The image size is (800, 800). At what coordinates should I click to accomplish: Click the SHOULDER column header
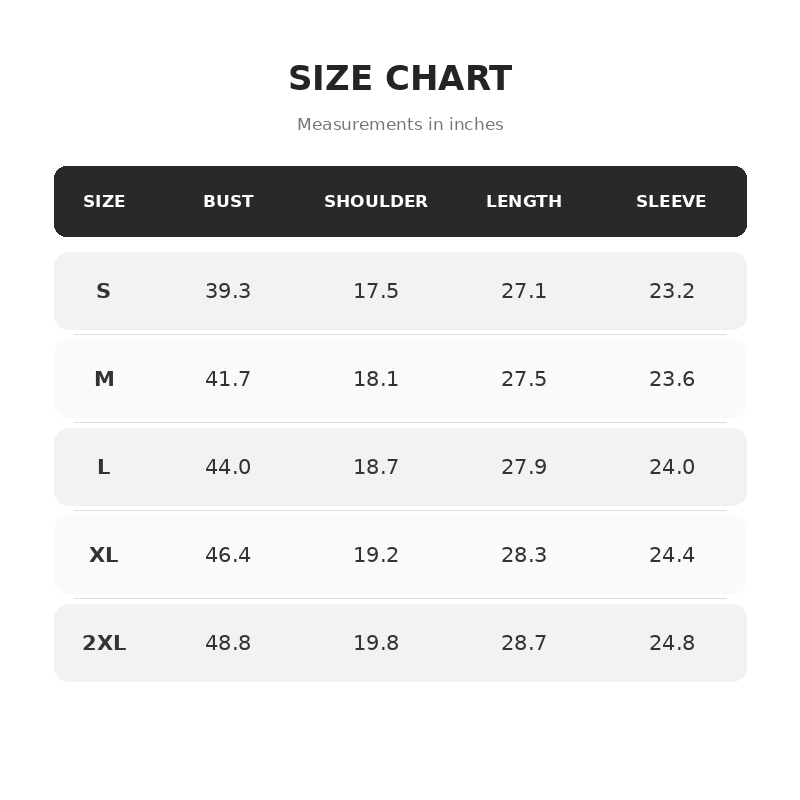pos(376,201)
